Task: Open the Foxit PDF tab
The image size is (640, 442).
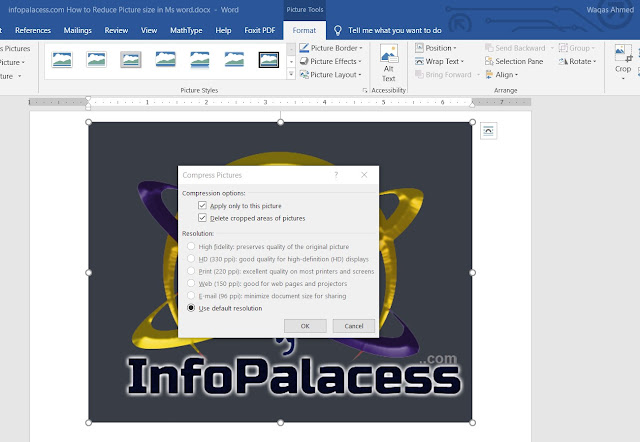Action: pyautogui.click(x=260, y=30)
